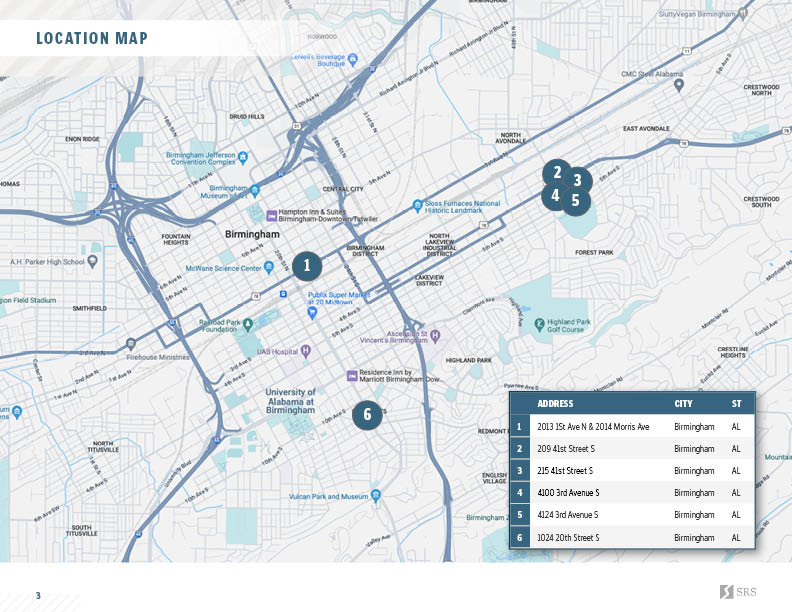Click the Publix Super Market shopping pin
Screen dimensions: 792x612
click(x=312, y=313)
